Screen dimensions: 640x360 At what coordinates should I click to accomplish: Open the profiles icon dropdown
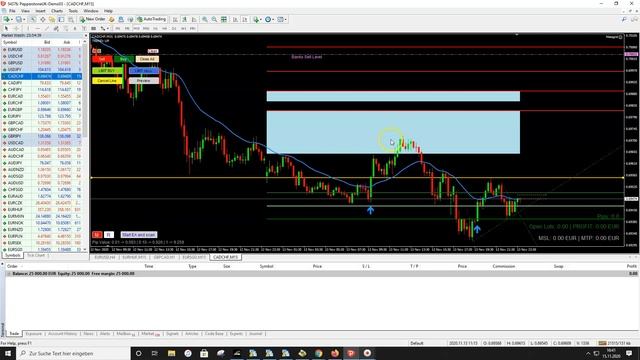(20, 19)
